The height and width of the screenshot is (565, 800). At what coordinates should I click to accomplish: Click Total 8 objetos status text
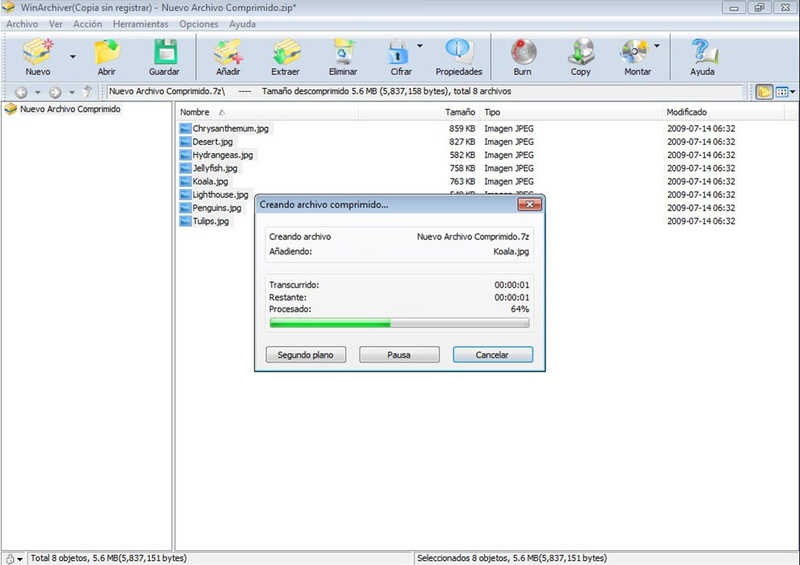[x=109, y=558]
